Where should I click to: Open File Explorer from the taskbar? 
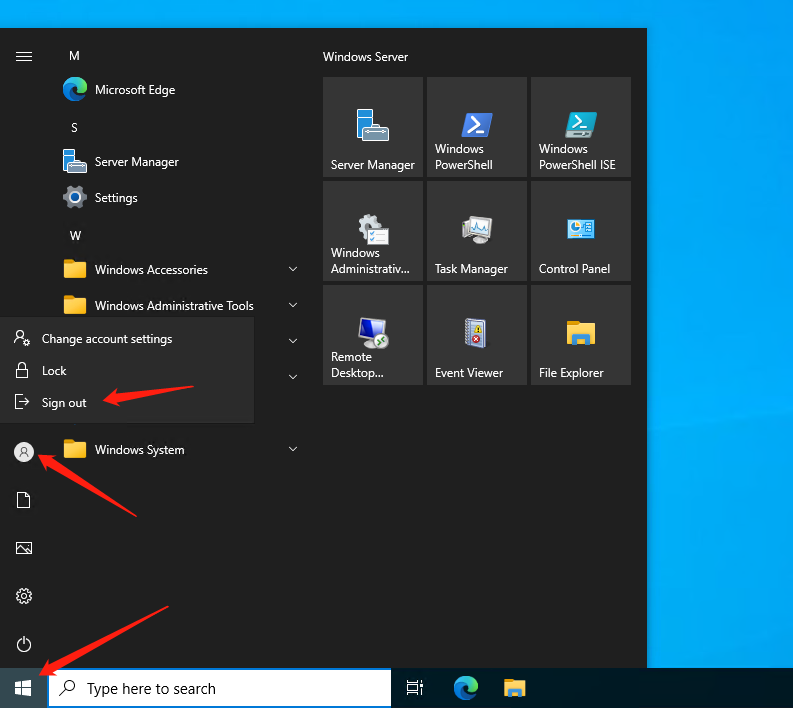[514, 688]
